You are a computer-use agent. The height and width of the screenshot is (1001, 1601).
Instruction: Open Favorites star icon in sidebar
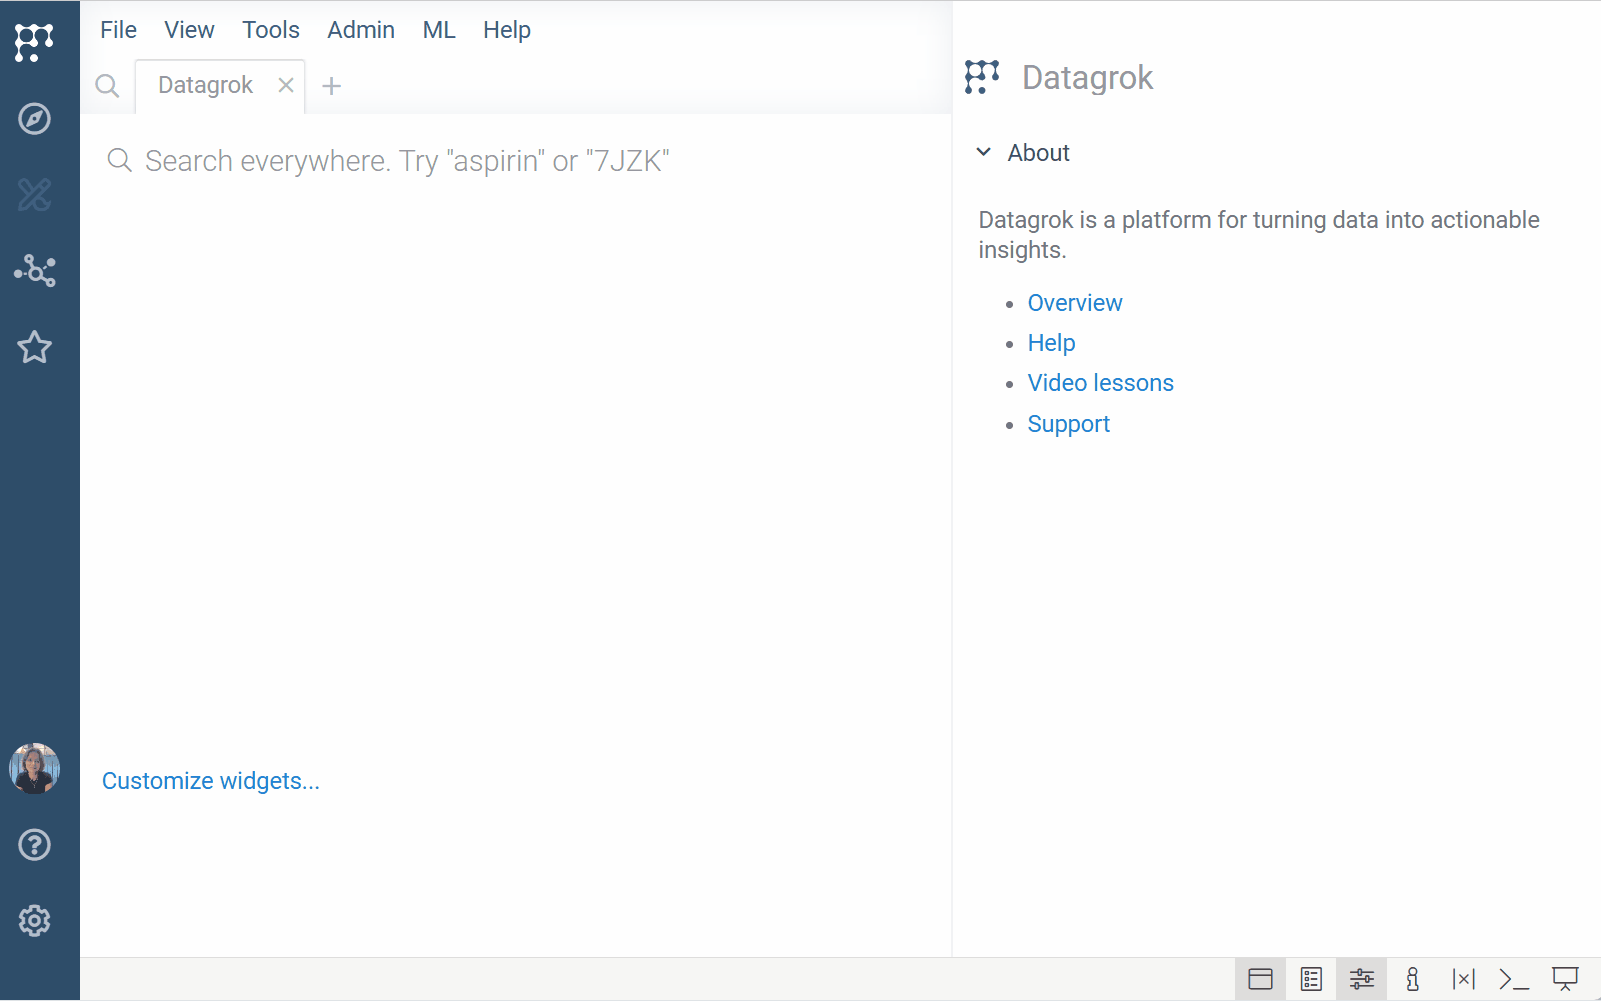click(x=35, y=347)
